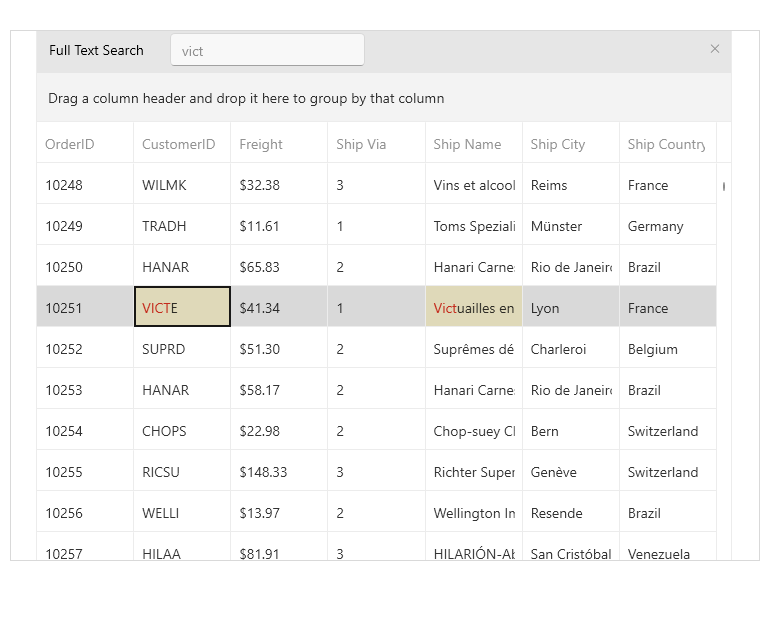The height and width of the screenshot is (621, 770).
Task: Select ship city cell Charleroi
Action: tap(571, 348)
